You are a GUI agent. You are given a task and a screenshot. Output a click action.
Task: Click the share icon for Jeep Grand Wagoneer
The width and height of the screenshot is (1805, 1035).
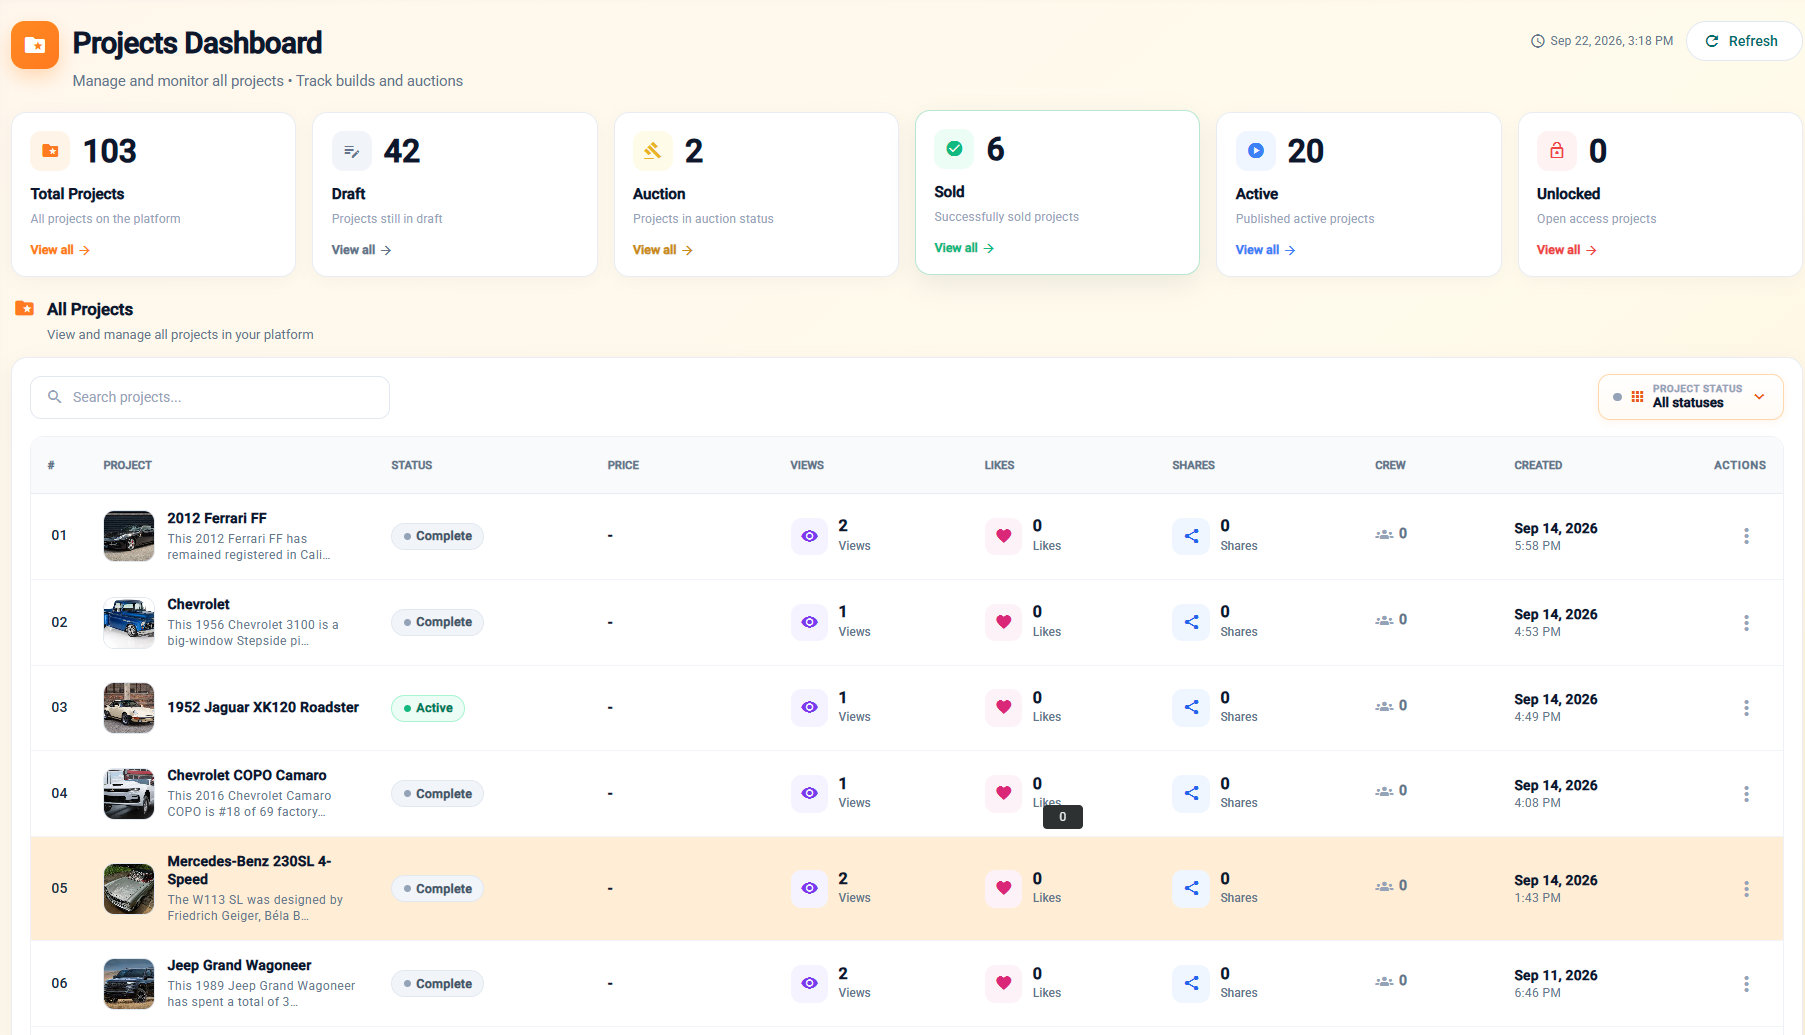(x=1191, y=983)
